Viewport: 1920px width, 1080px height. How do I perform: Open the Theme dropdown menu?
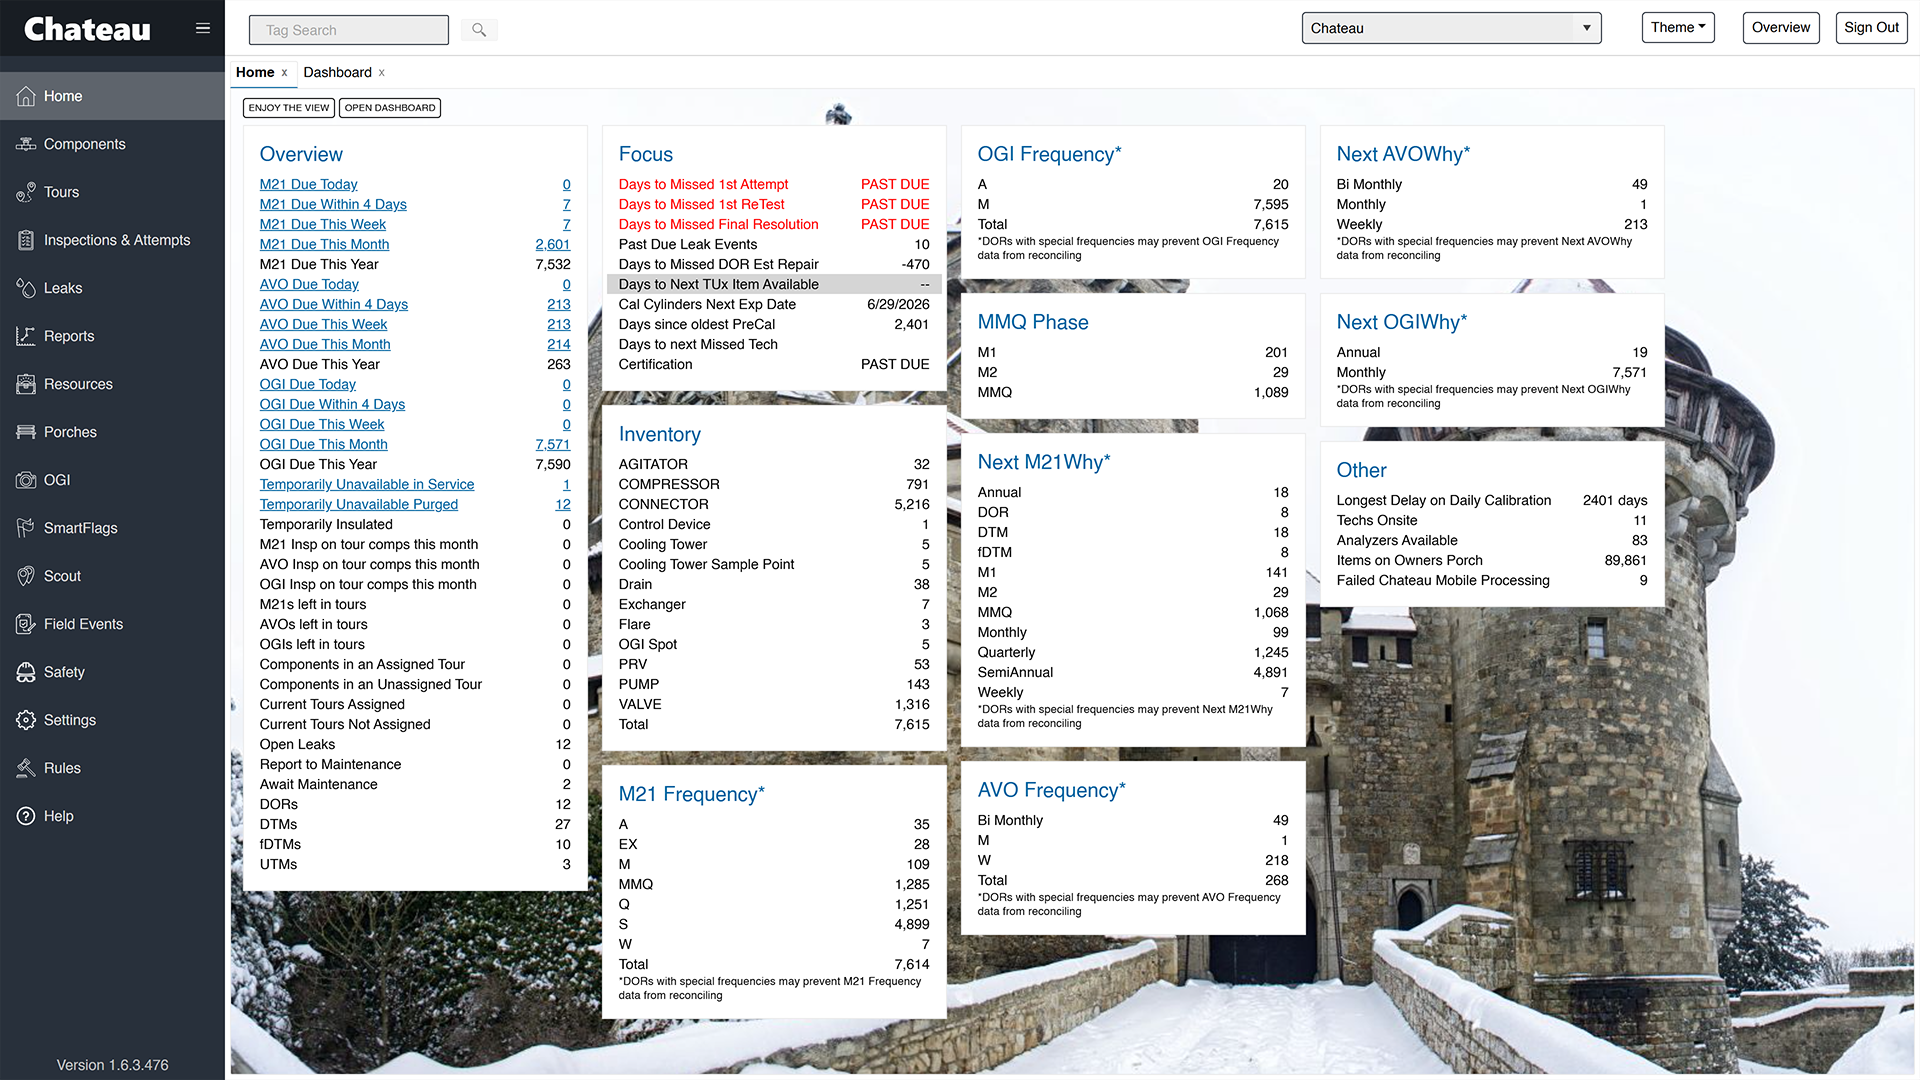(x=1677, y=28)
